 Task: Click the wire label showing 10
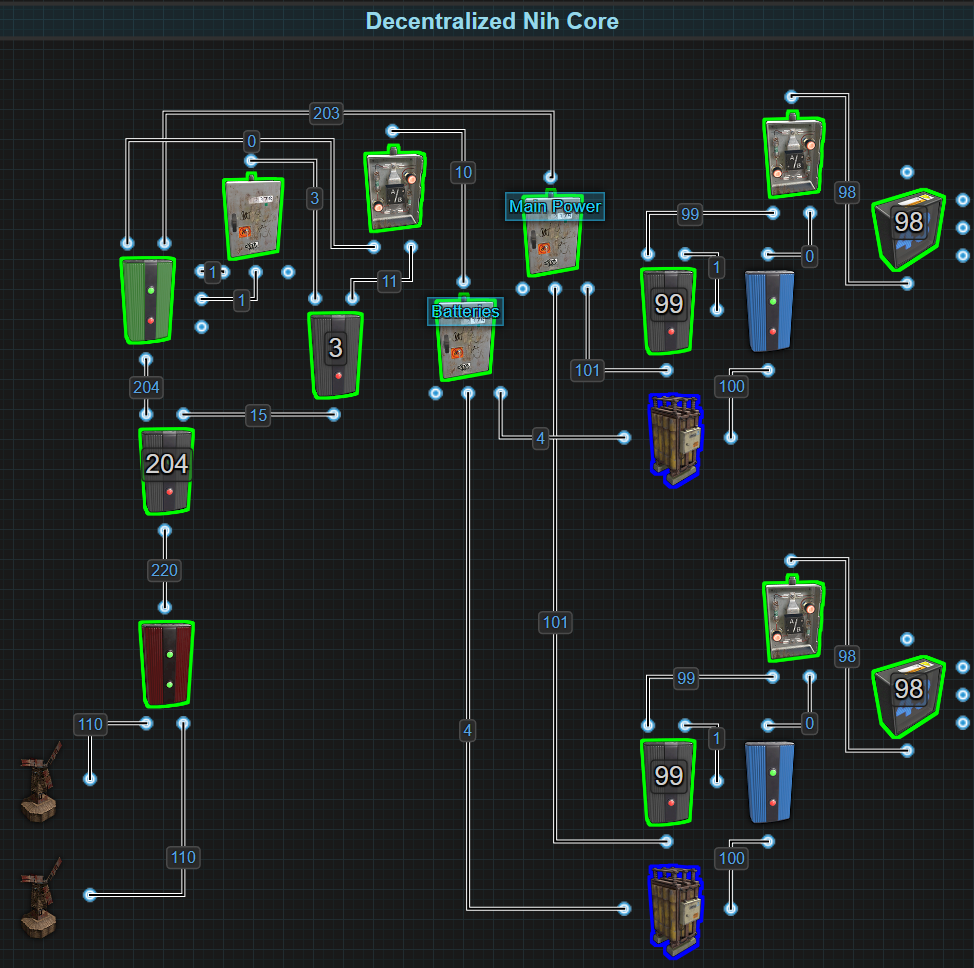(462, 172)
